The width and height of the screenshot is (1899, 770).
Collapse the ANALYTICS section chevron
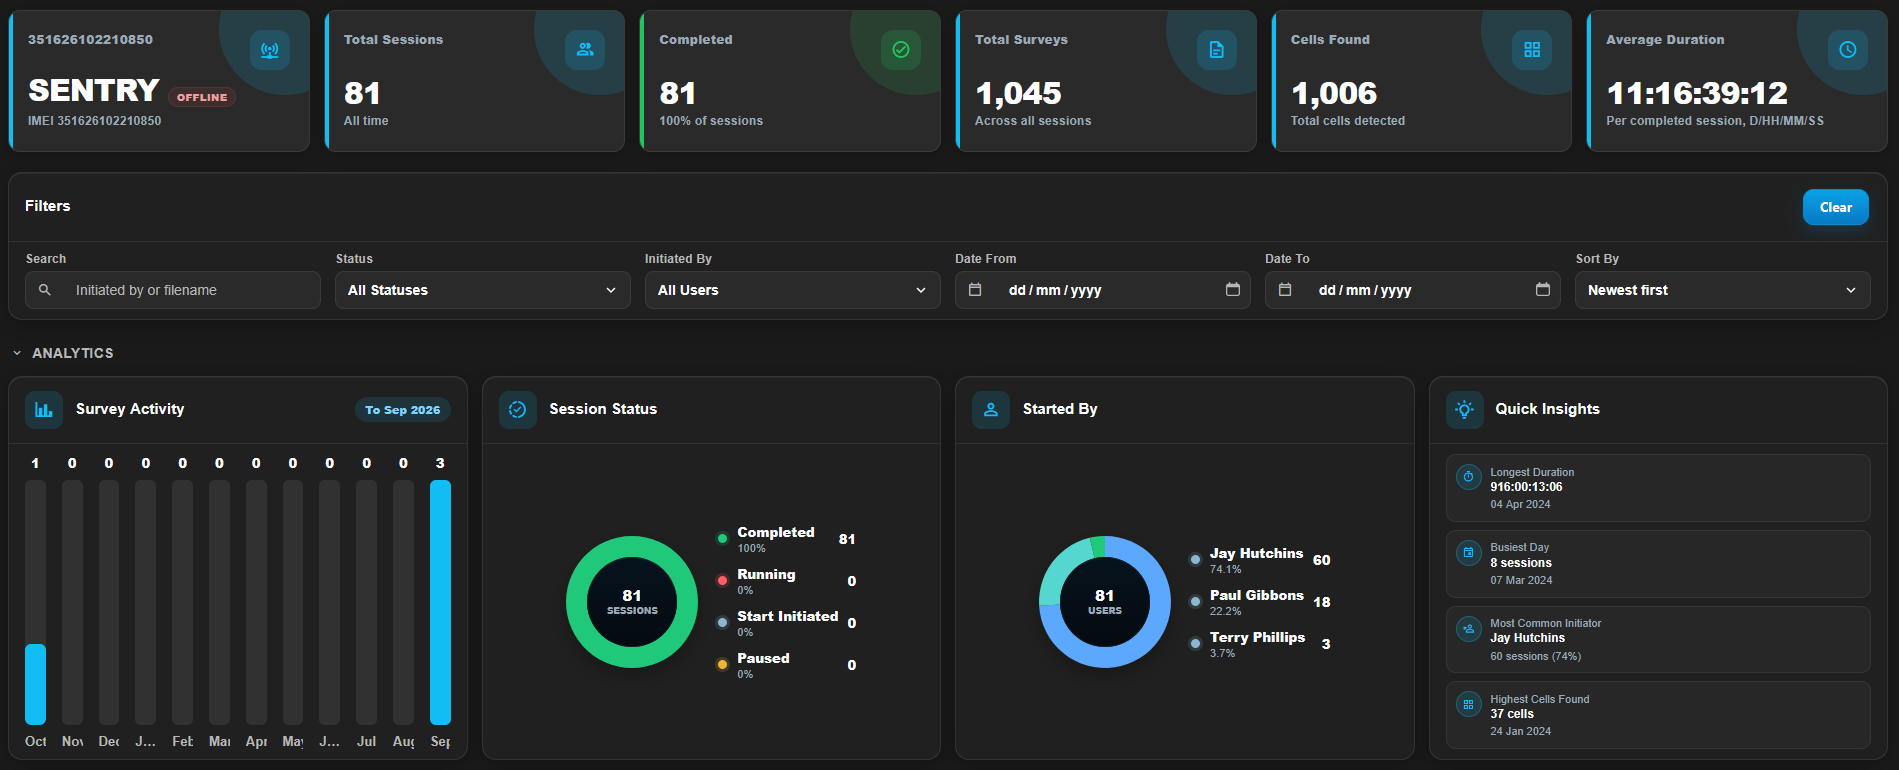click(17, 353)
